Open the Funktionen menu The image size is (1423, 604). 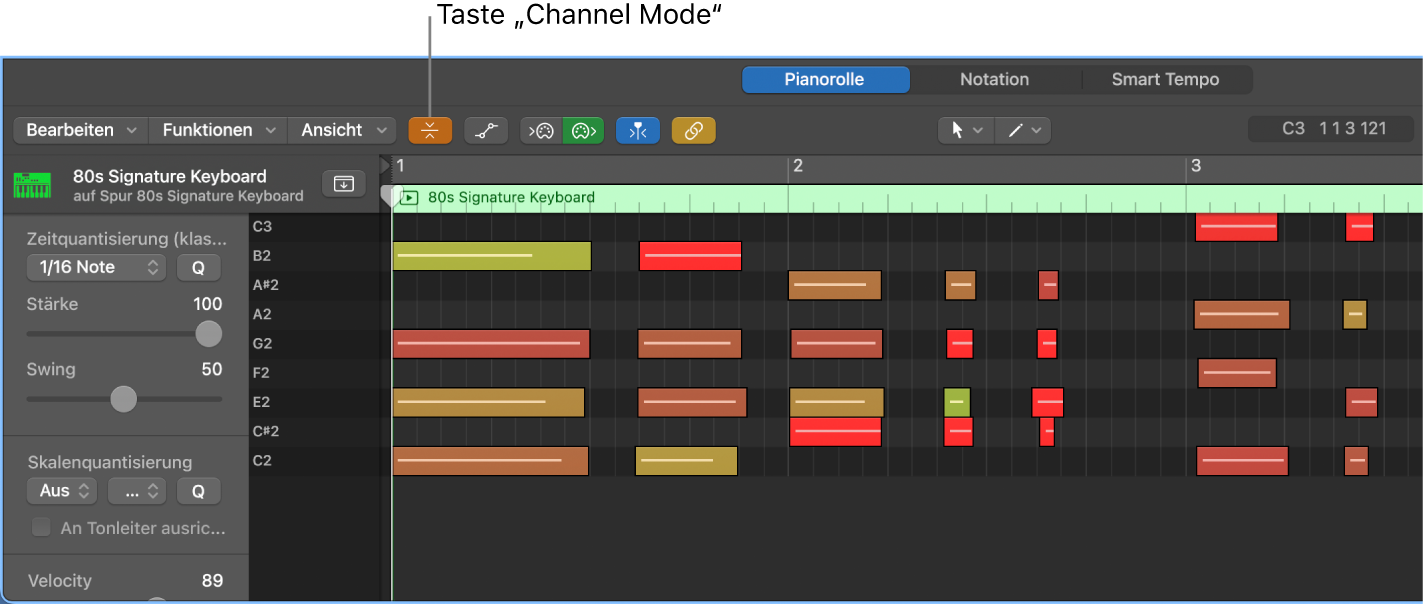point(219,130)
